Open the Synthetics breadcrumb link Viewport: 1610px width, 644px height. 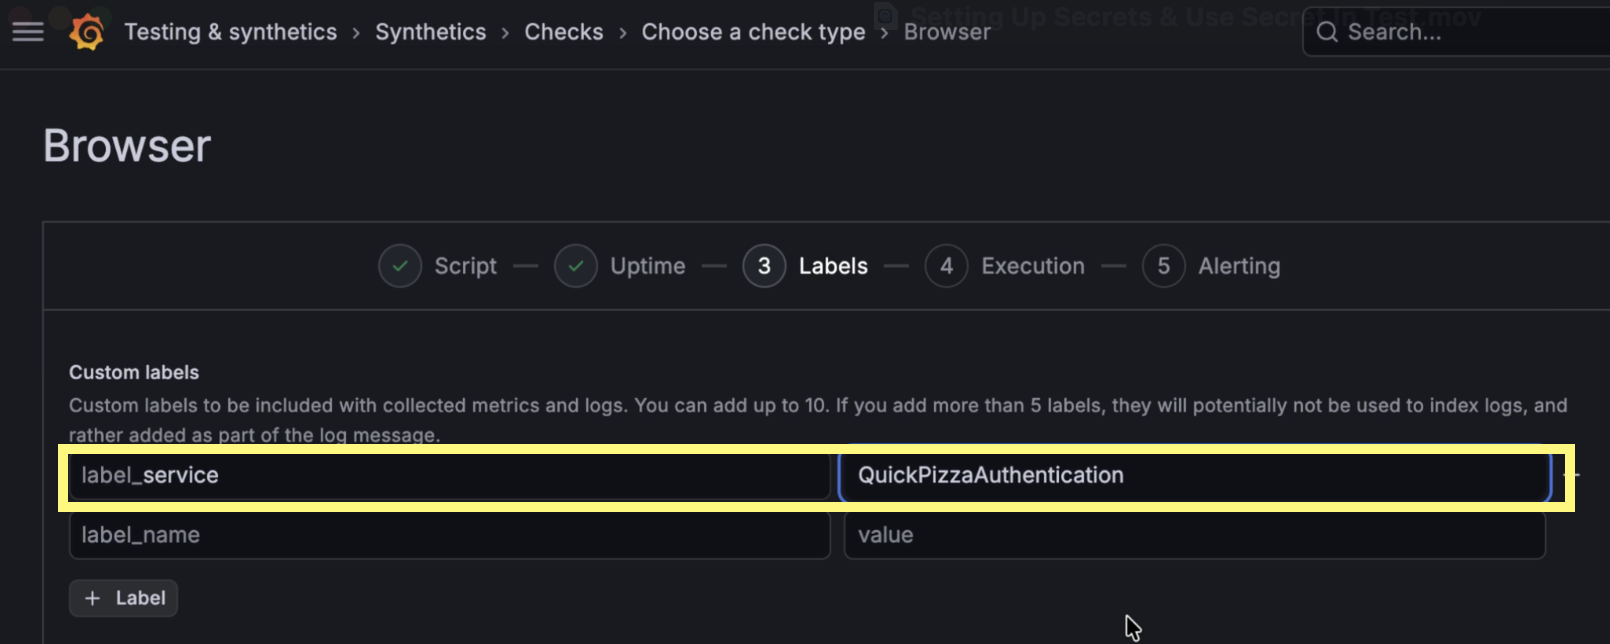pos(430,31)
